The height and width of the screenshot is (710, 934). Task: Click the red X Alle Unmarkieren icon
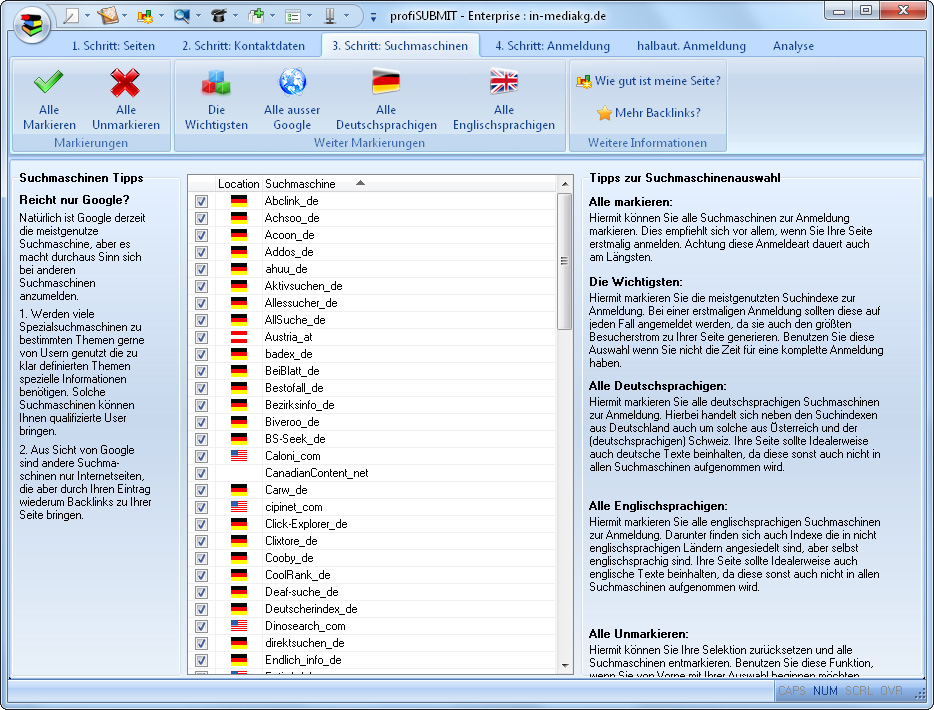pos(125,82)
